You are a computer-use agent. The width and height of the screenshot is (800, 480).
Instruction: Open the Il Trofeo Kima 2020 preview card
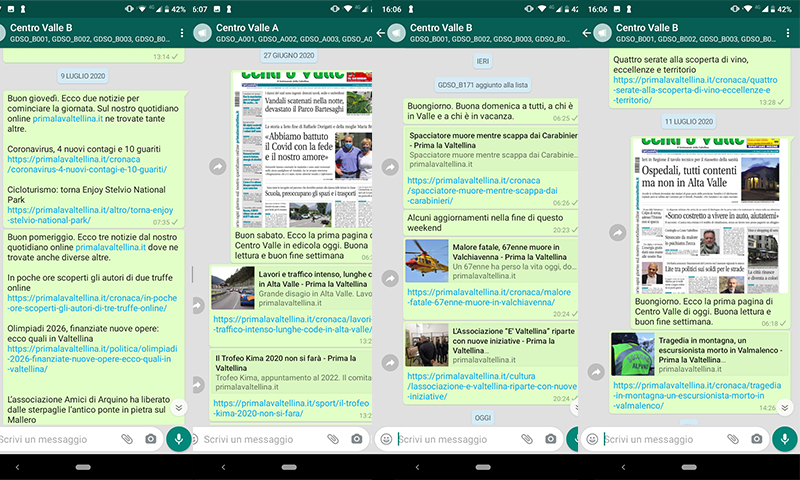292,374
